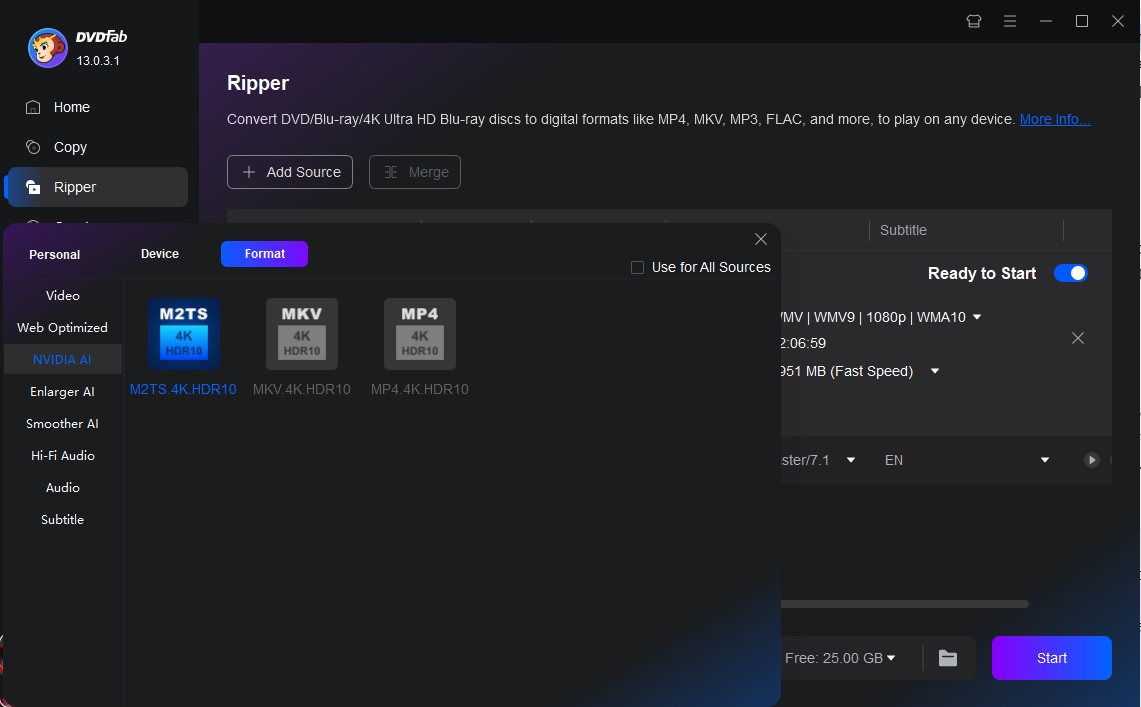This screenshot has width=1141, height=707.
Task: Play the audio track preview
Action: pos(1091,460)
